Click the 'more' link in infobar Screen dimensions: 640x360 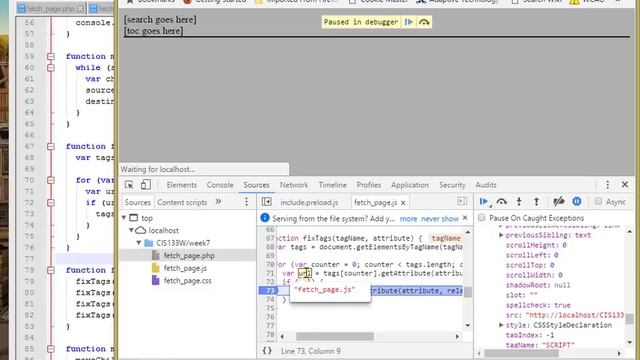coord(408,219)
